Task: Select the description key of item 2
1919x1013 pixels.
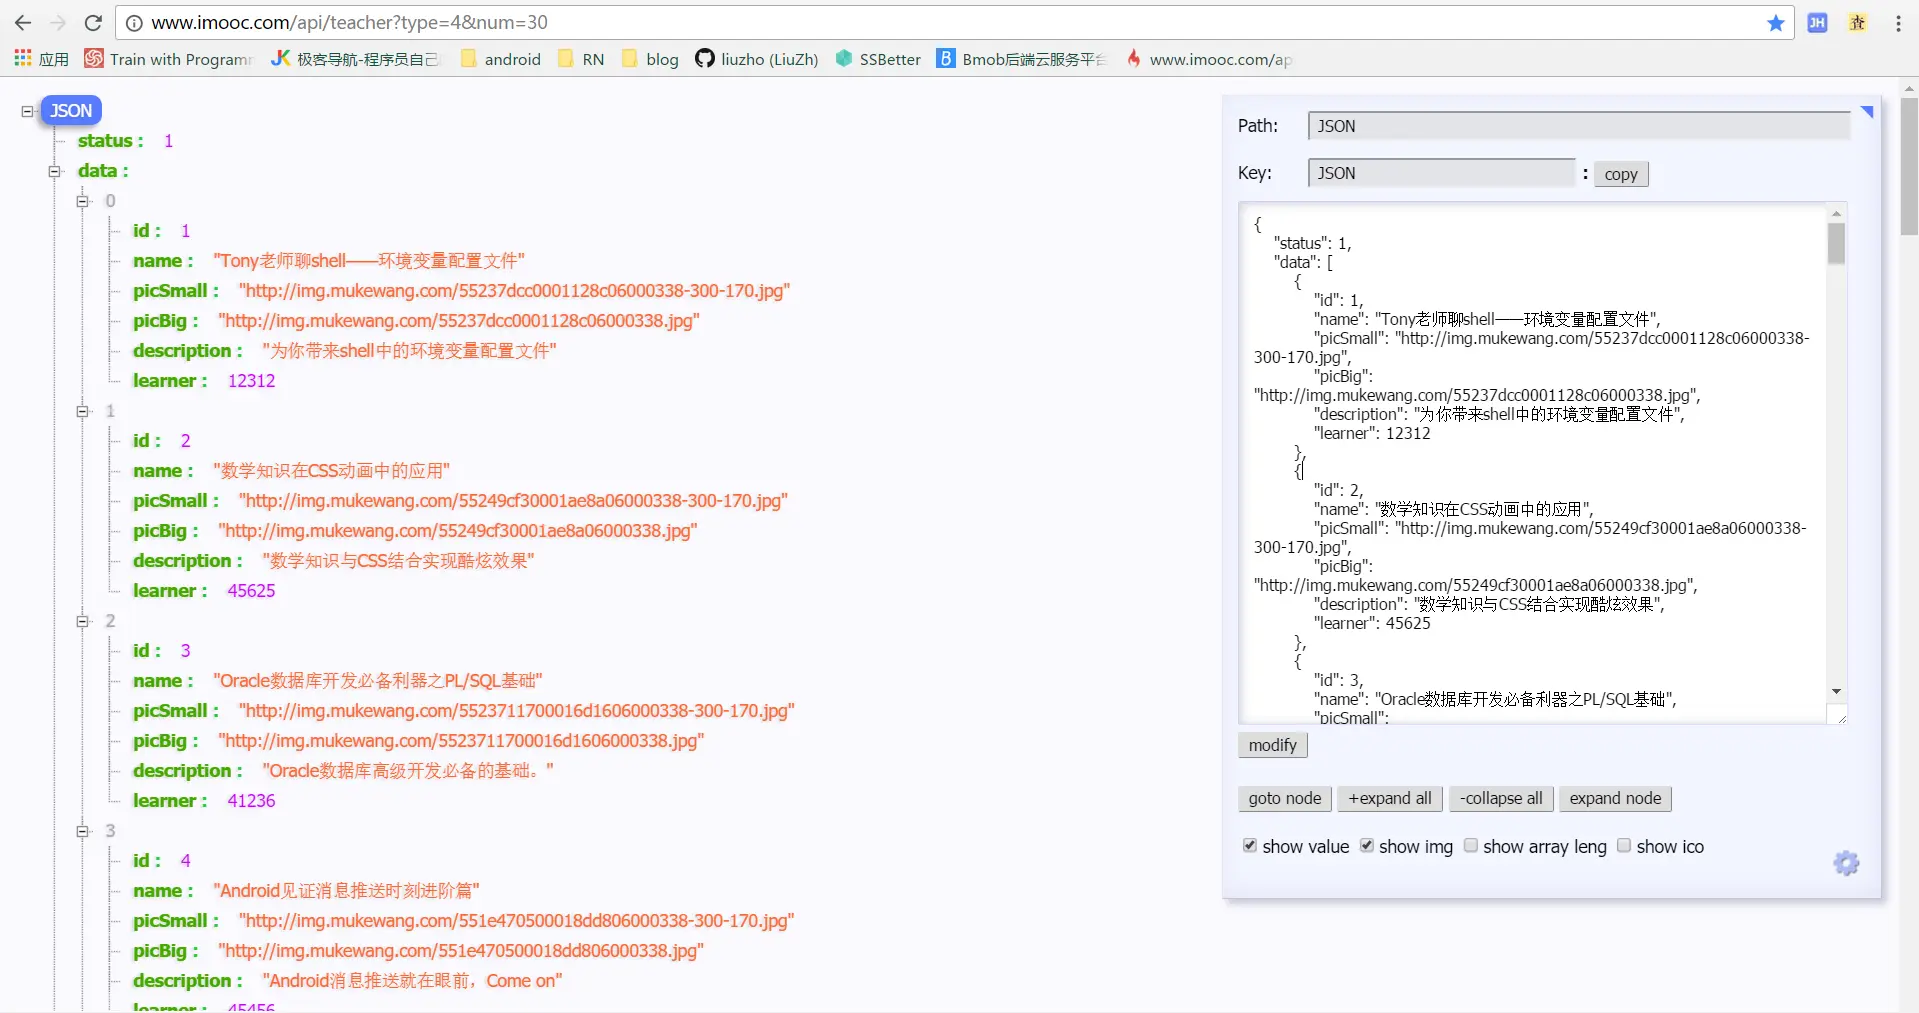Action: tap(188, 771)
